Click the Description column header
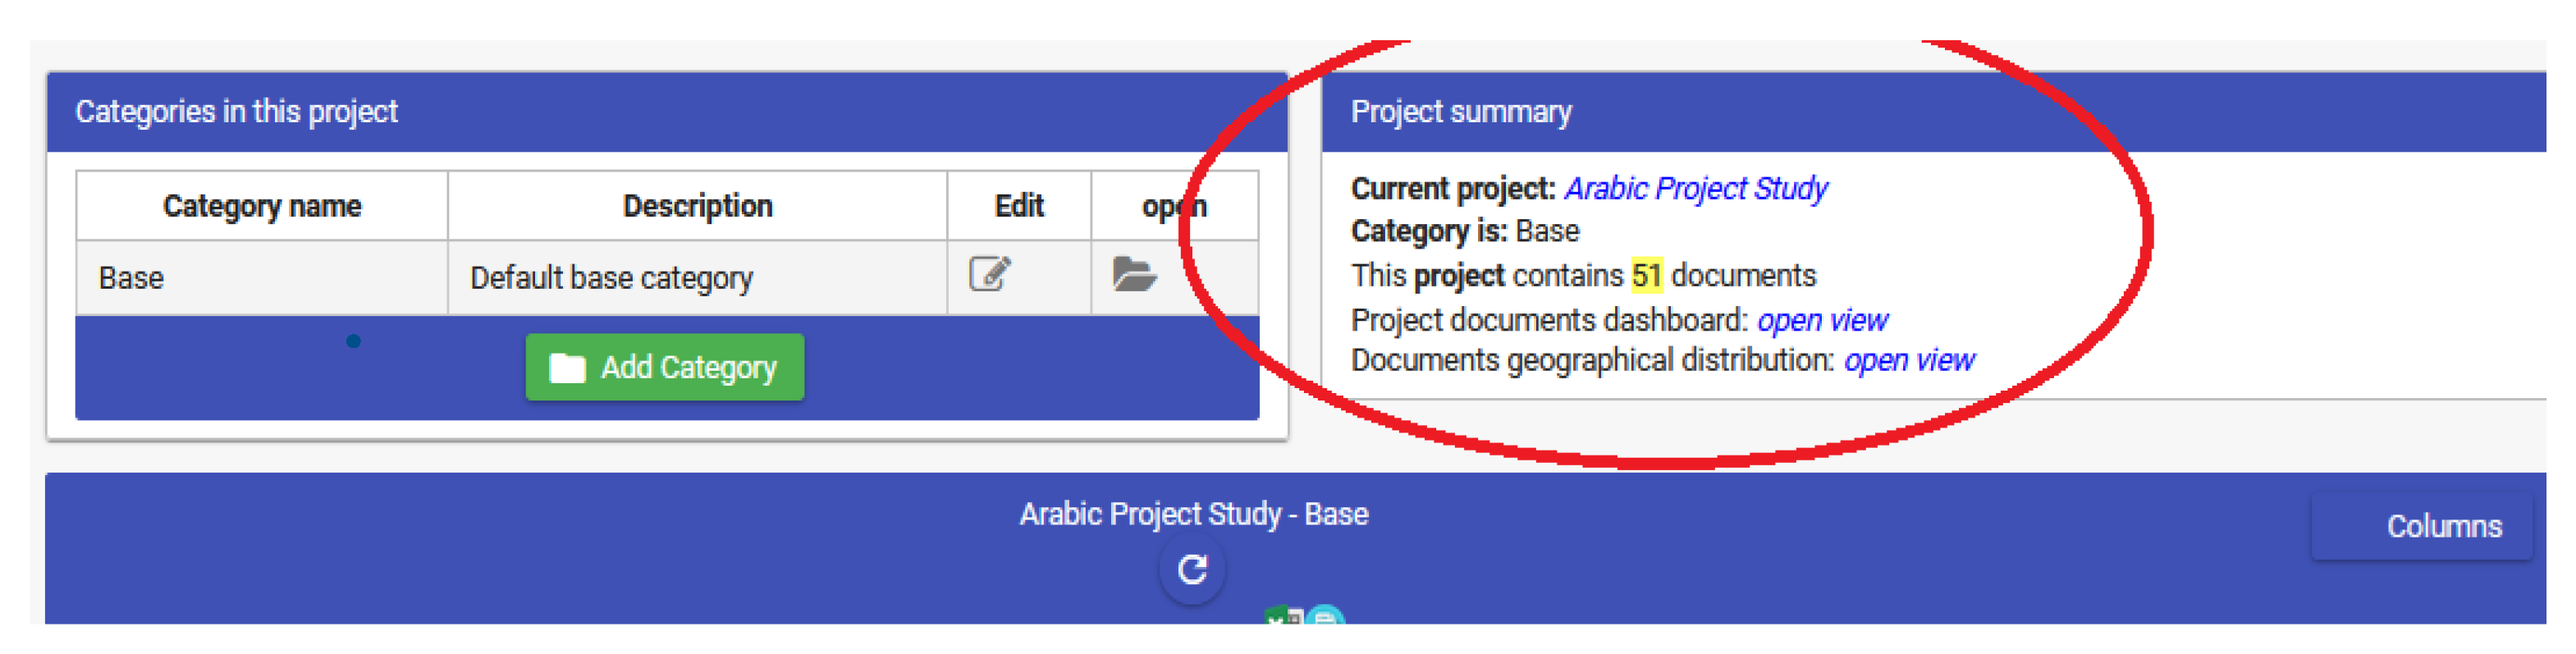2576x654 pixels. [x=697, y=206]
